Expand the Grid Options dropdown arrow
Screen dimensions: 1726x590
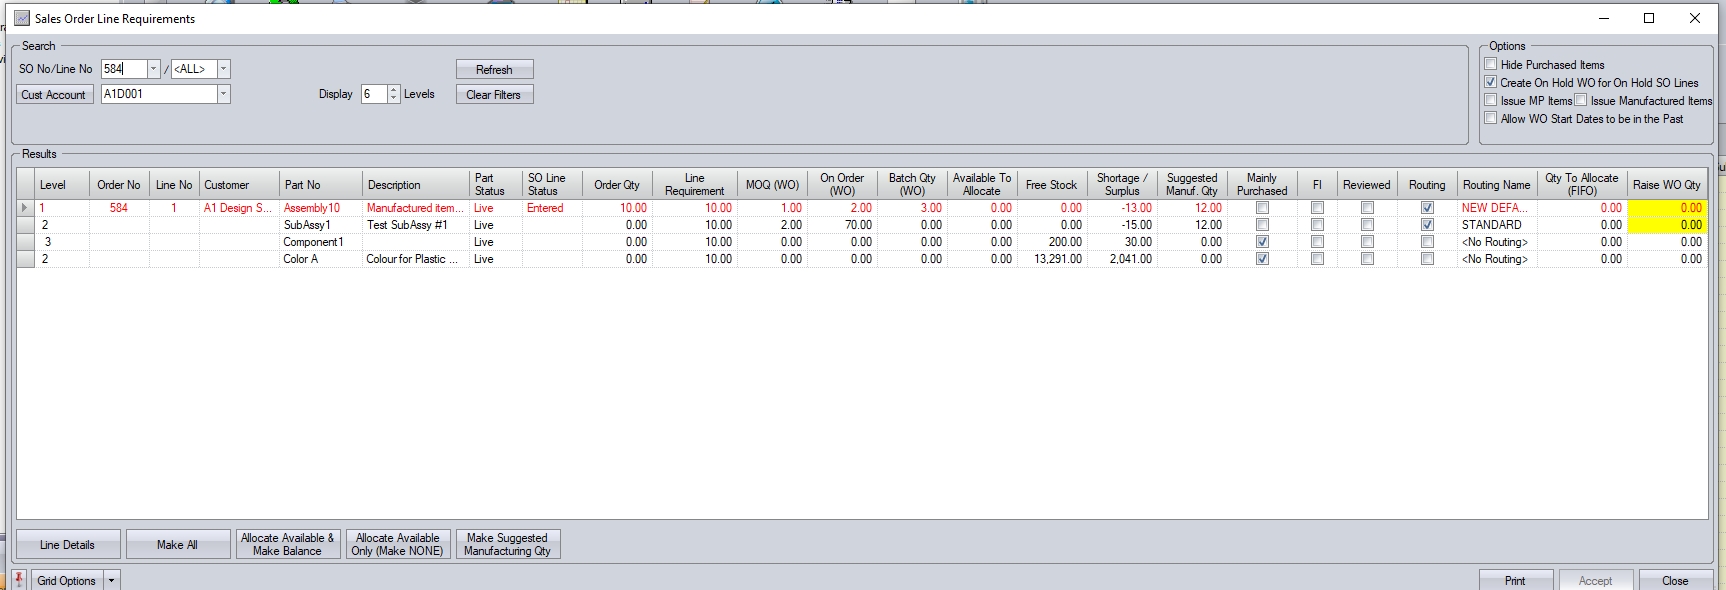click(111, 580)
